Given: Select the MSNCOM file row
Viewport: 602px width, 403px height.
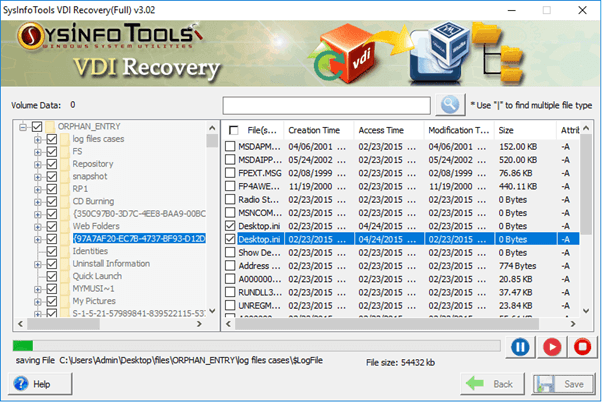Looking at the screenshot, I should tap(402, 213).
